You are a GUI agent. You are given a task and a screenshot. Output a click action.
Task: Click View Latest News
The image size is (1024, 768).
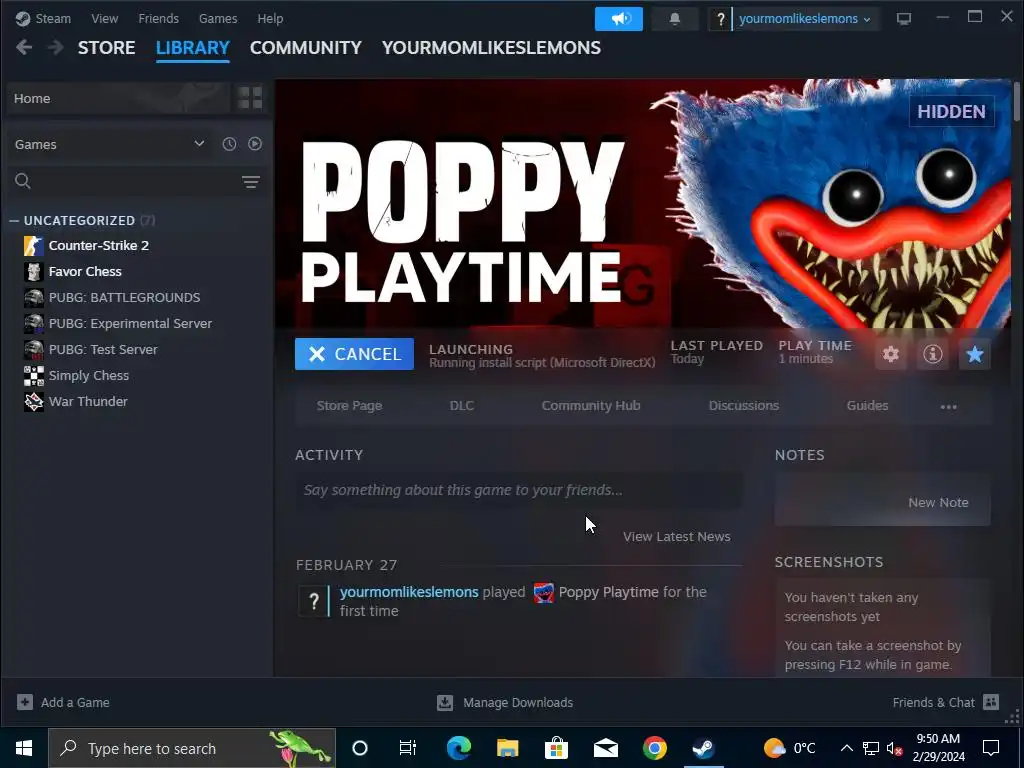tap(677, 537)
